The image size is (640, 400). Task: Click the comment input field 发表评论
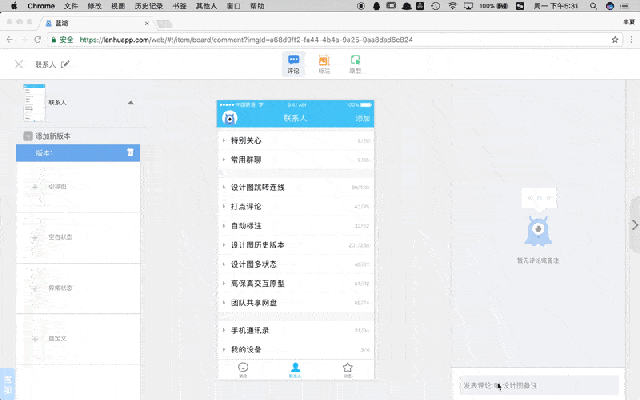tap(539, 385)
